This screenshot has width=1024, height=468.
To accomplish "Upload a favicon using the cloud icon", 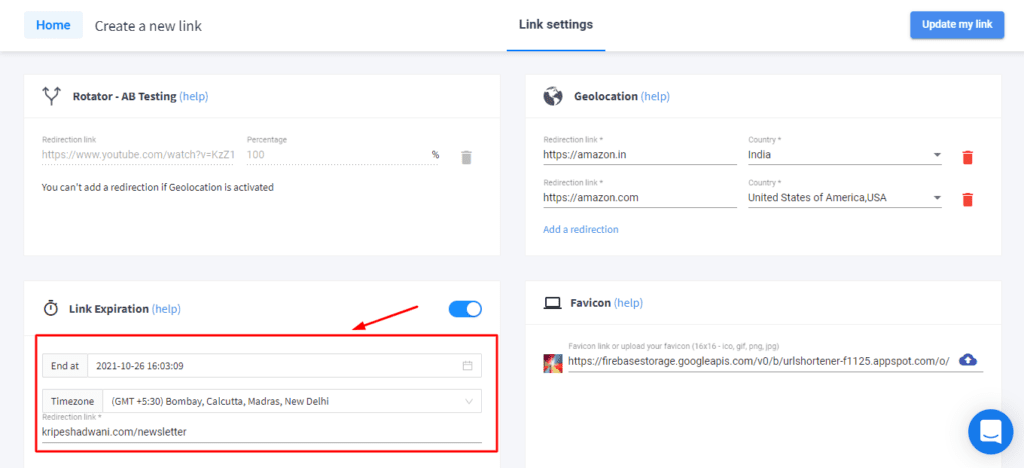I will (968, 360).
